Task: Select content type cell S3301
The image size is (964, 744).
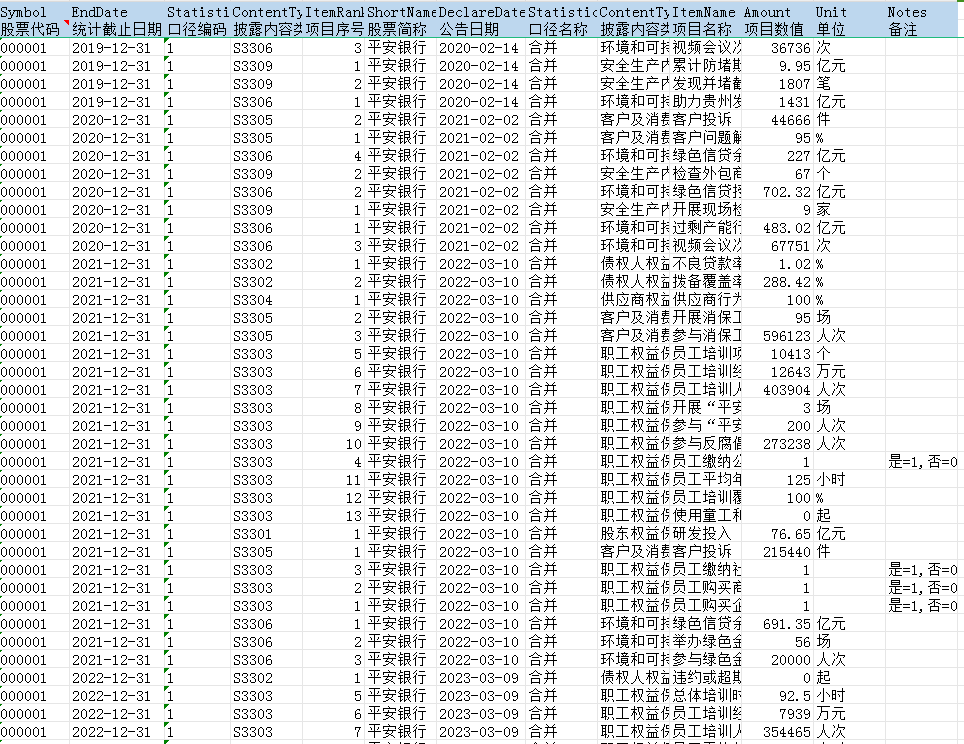Action: (267, 534)
